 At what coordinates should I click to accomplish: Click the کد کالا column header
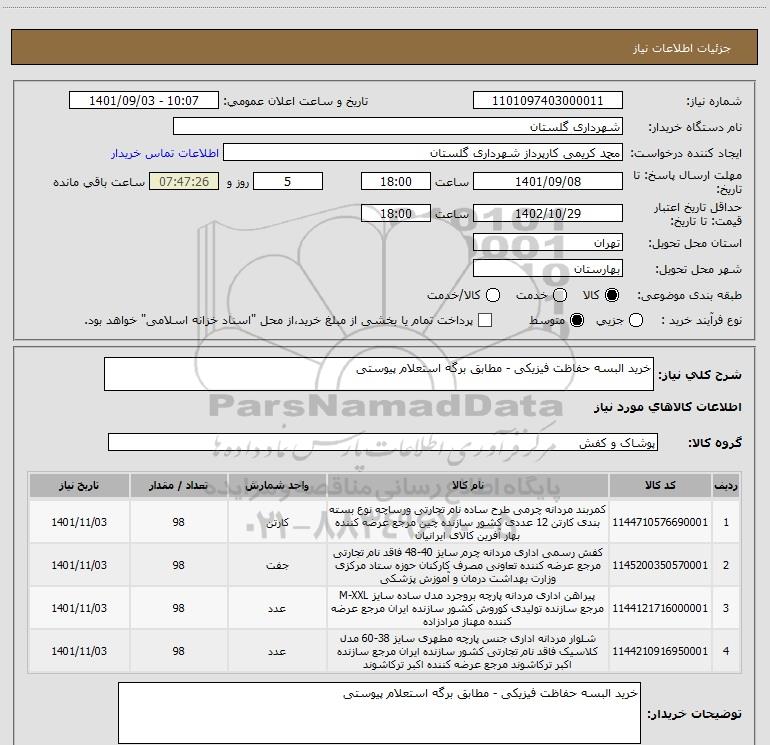pyautogui.click(x=660, y=485)
